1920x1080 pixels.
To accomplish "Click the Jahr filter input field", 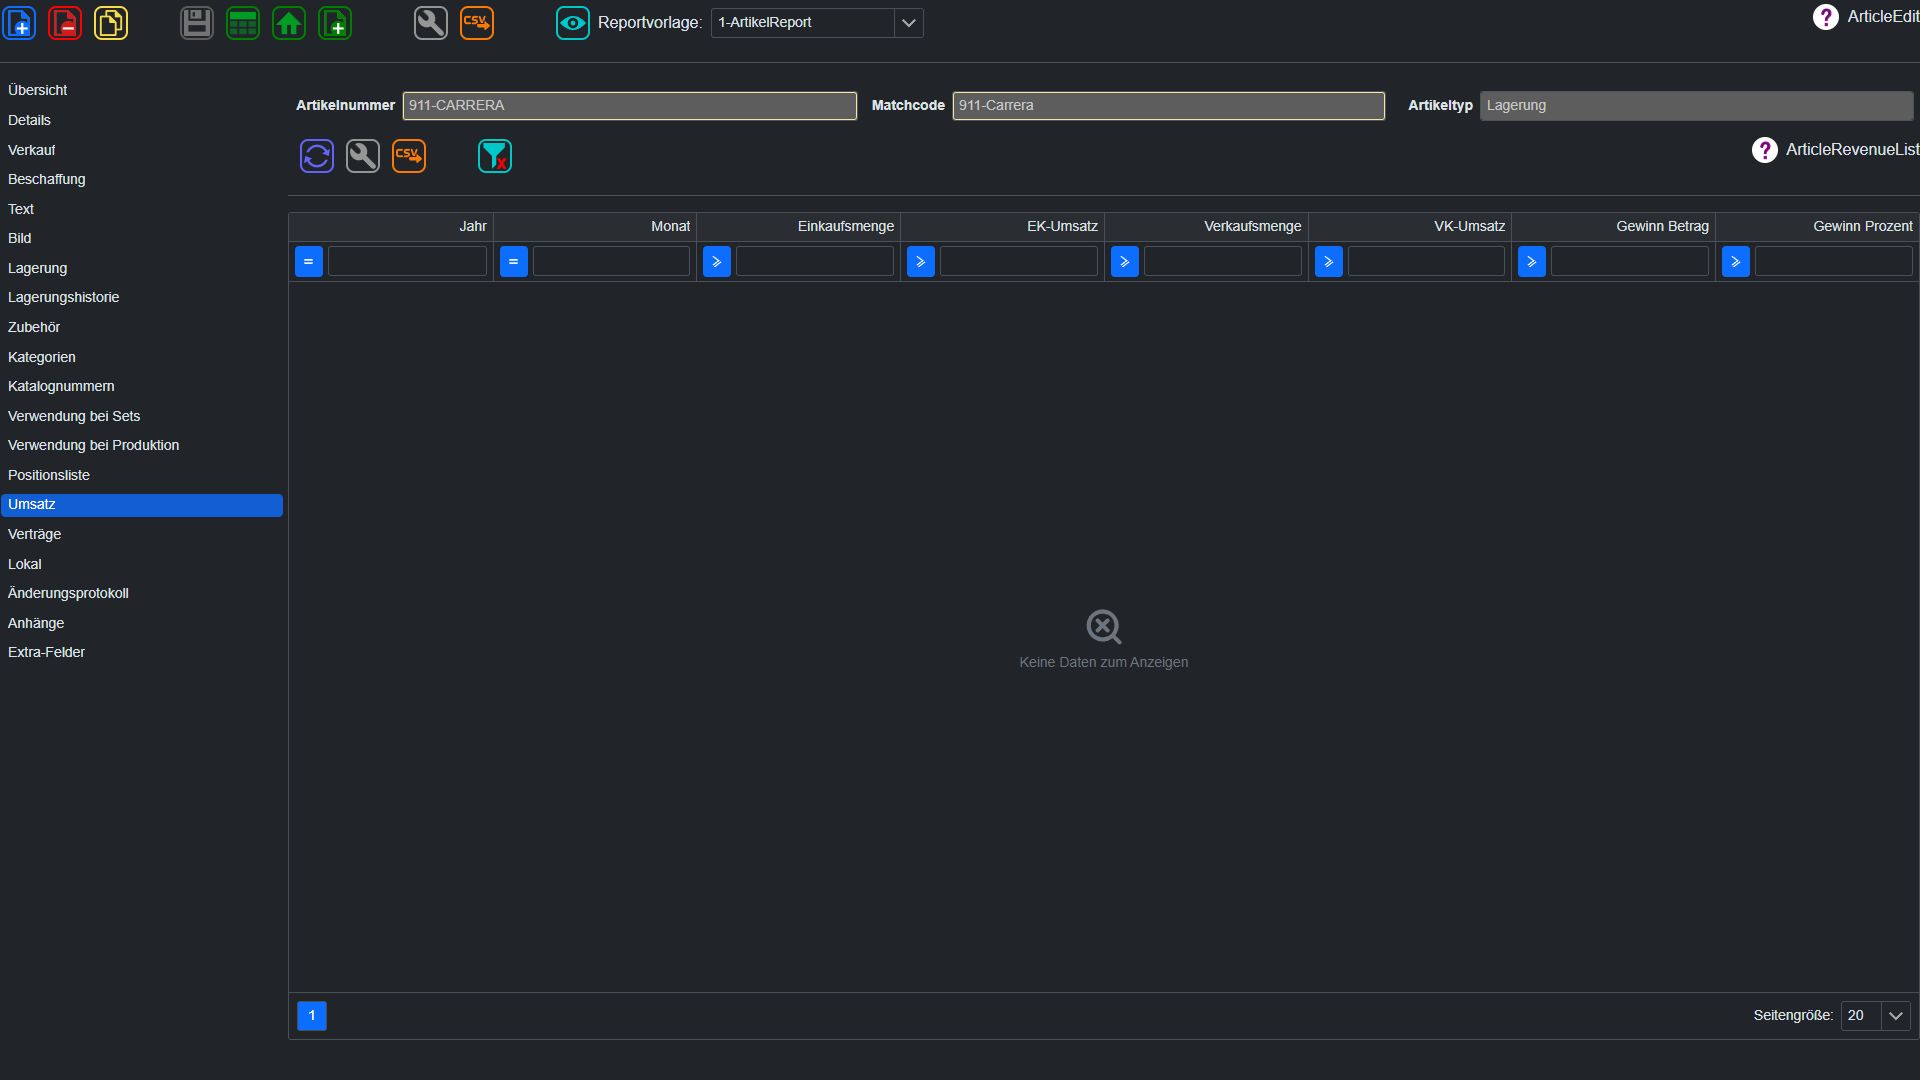I will click(x=407, y=262).
